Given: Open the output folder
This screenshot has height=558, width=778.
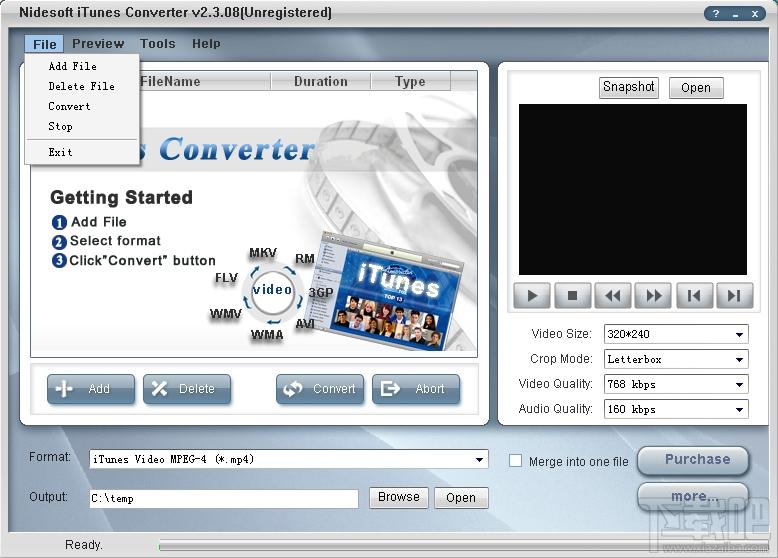Looking at the screenshot, I should point(461,498).
